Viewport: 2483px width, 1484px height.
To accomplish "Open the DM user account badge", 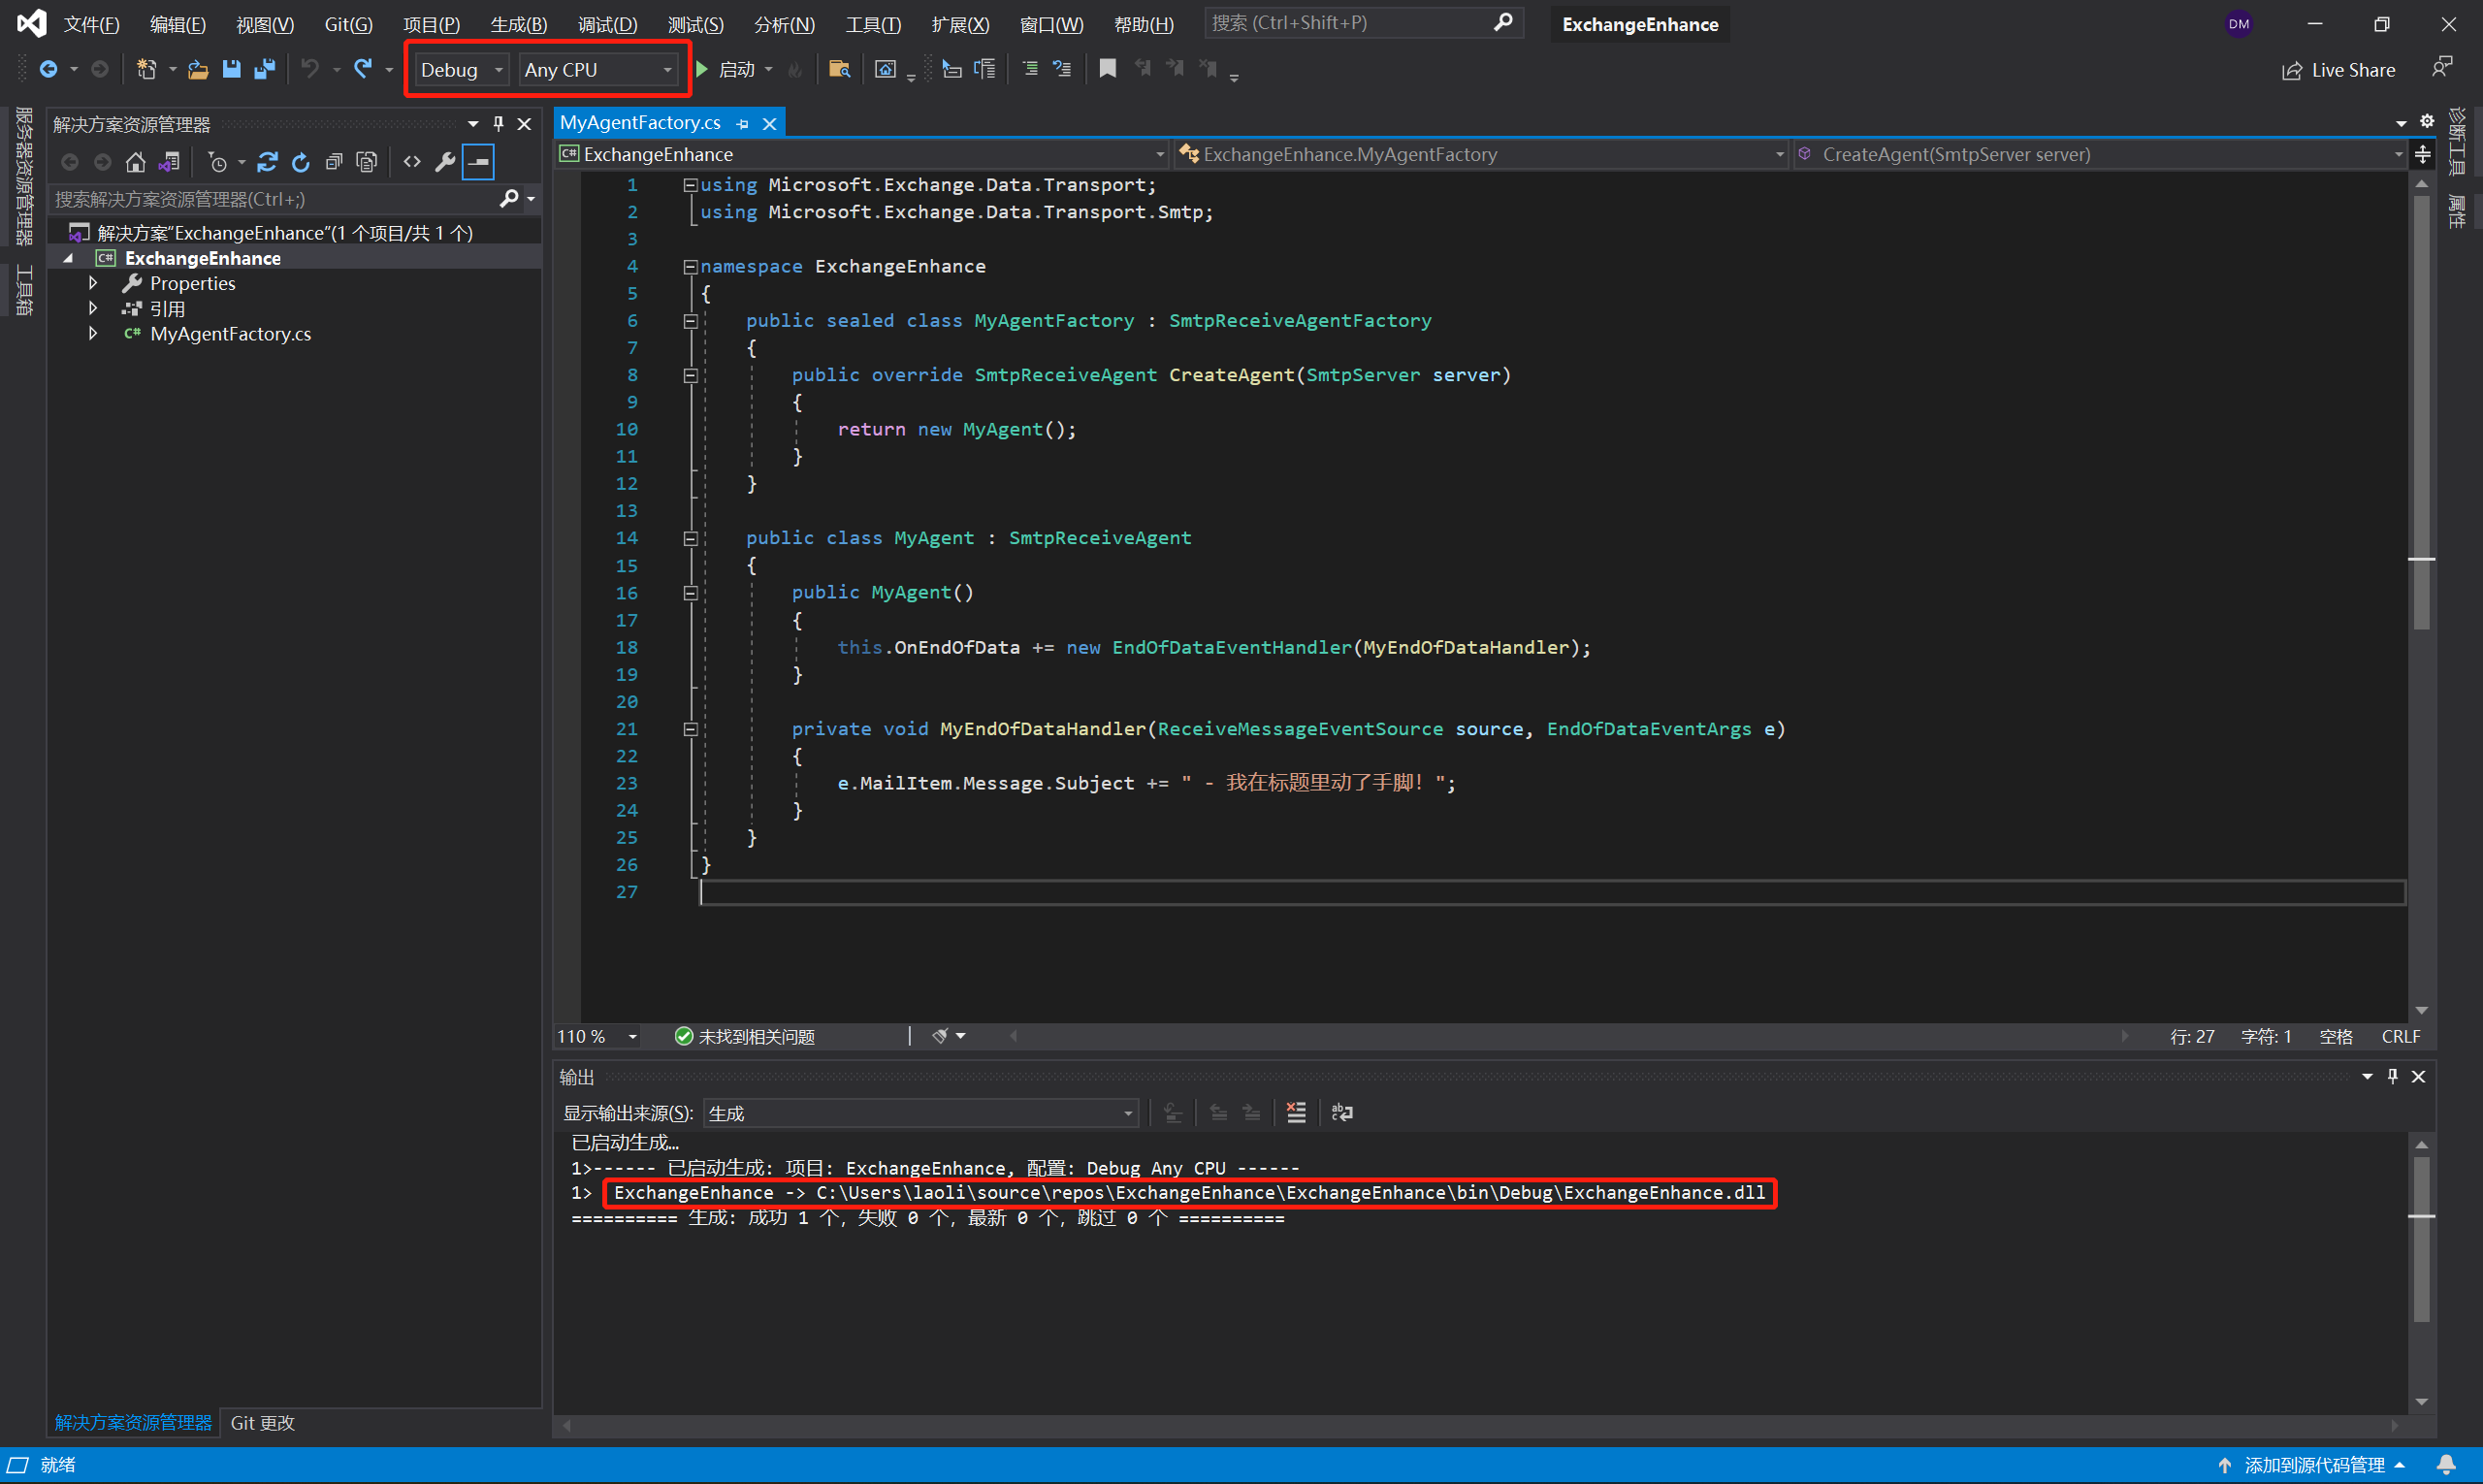I will pos(2239,24).
